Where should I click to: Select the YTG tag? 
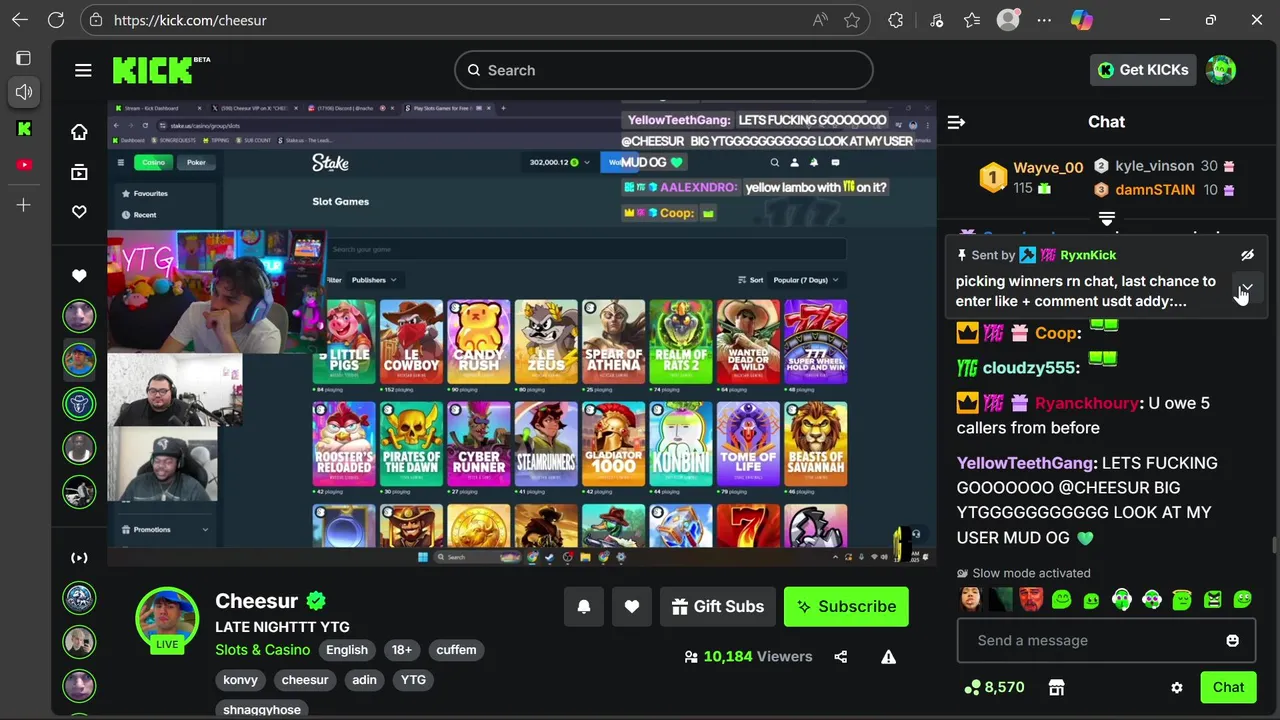pyautogui.click(x=413, y=680)
